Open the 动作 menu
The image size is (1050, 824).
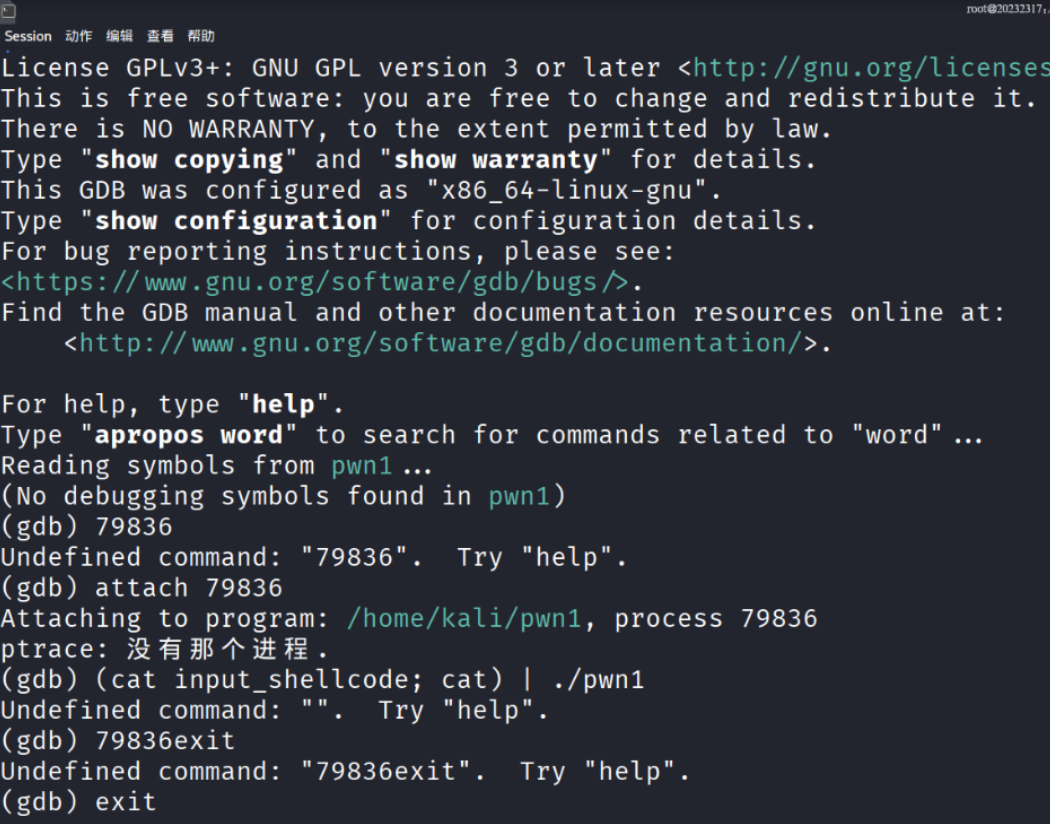(78, 36)
